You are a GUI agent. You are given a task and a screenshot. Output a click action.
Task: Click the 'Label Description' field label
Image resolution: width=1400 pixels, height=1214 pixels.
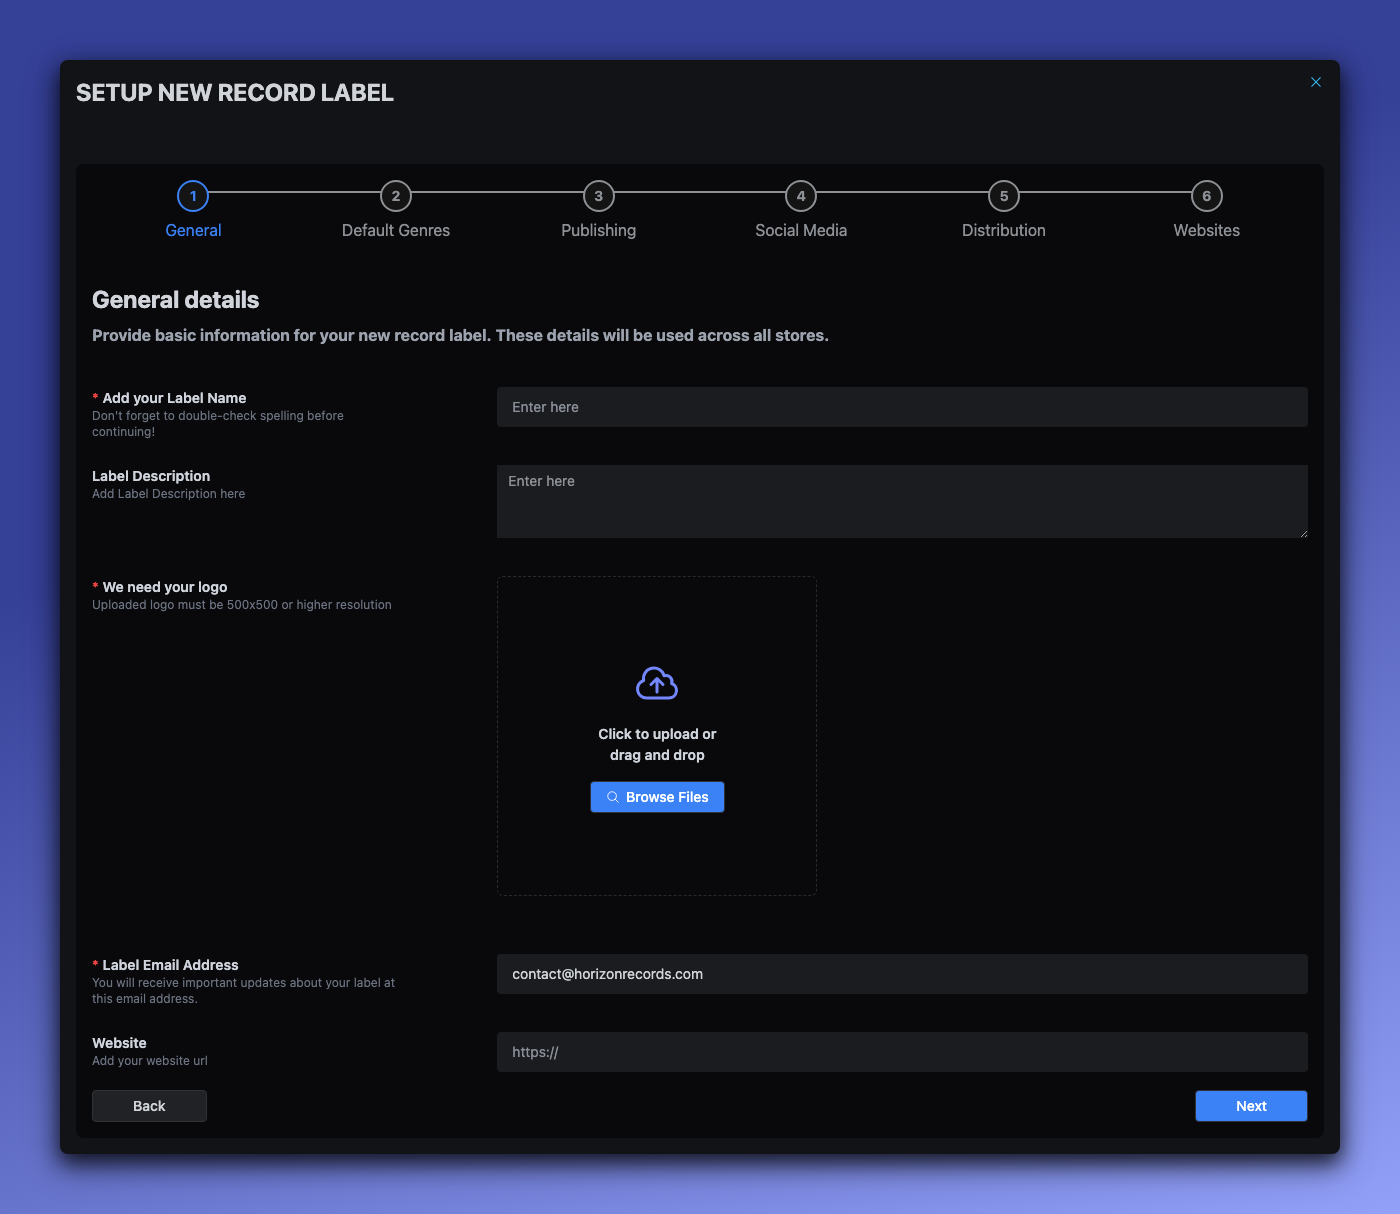point(151,476)
